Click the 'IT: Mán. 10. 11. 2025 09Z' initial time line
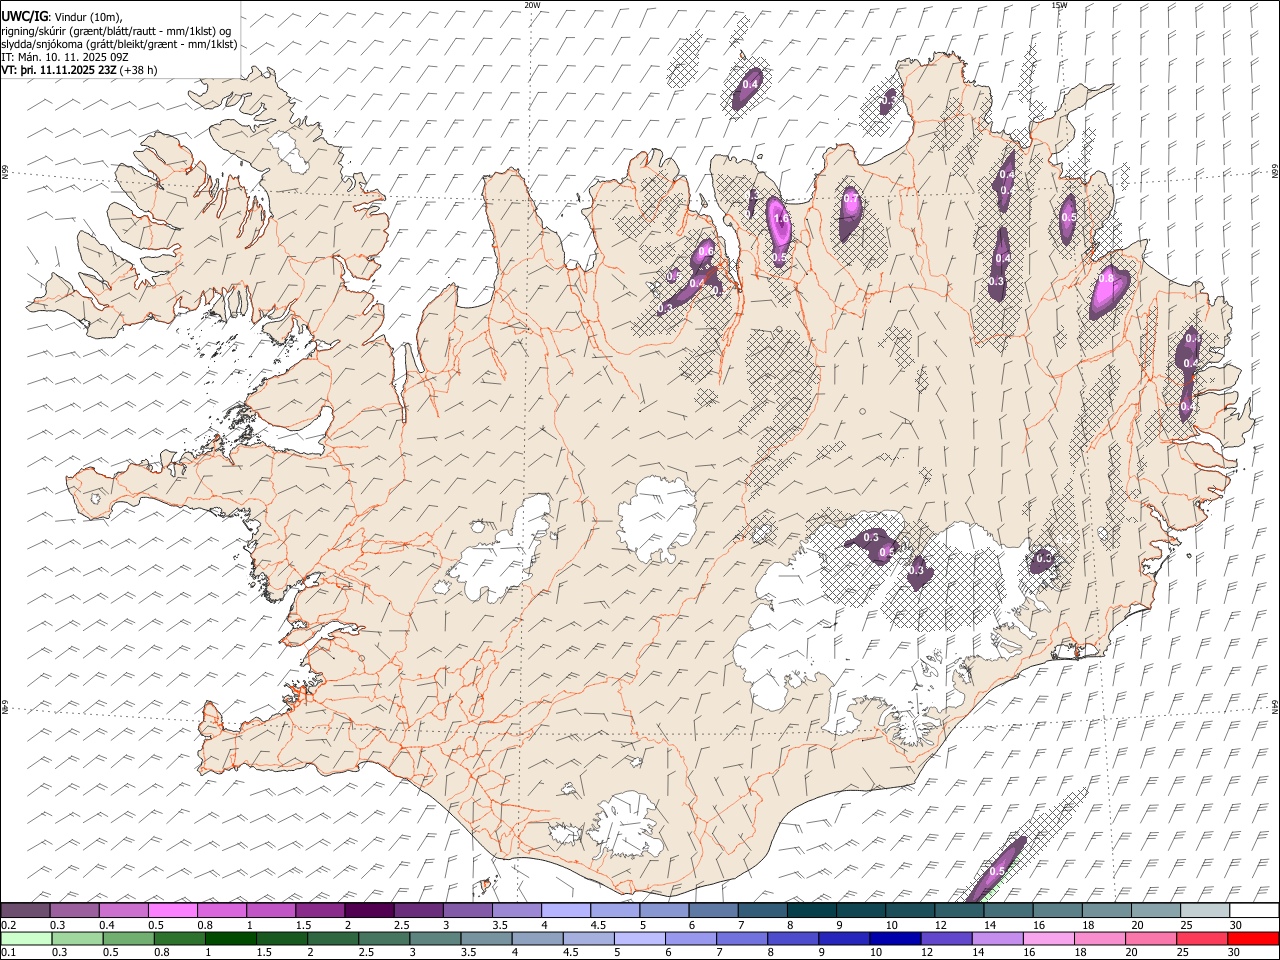Screen dimensions: 1280x960 coord(65,57)
